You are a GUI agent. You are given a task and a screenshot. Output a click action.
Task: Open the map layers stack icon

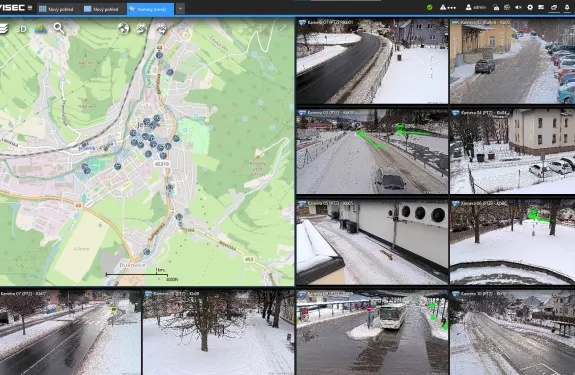point(3,29)
